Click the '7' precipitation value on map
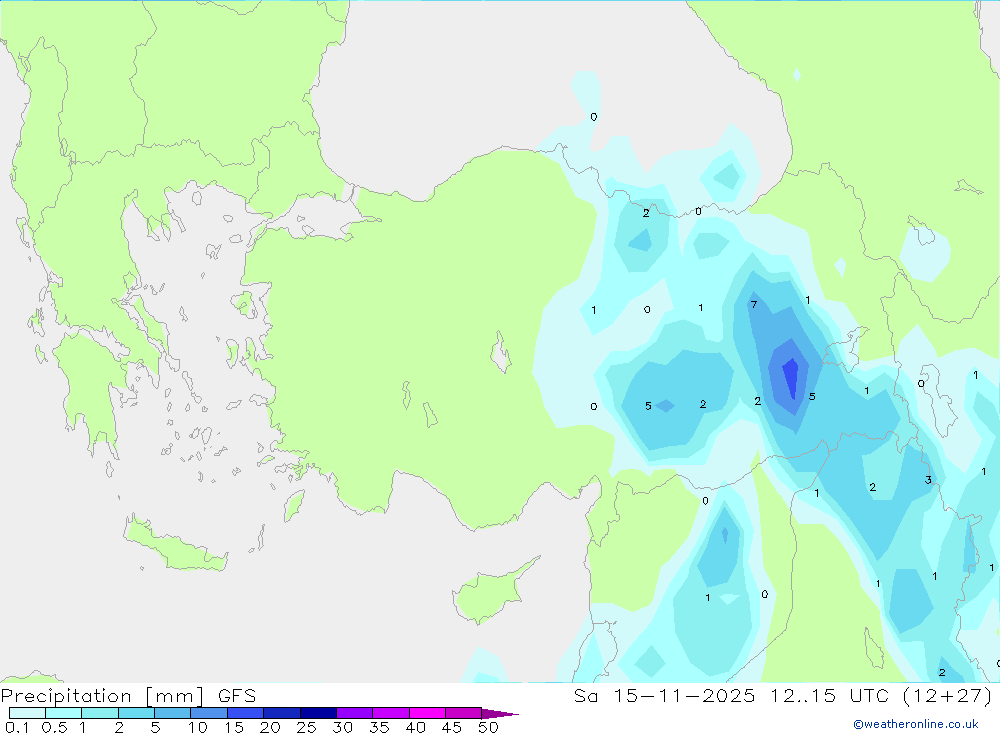Screen dimensions: 1000x733 [754, 304]
